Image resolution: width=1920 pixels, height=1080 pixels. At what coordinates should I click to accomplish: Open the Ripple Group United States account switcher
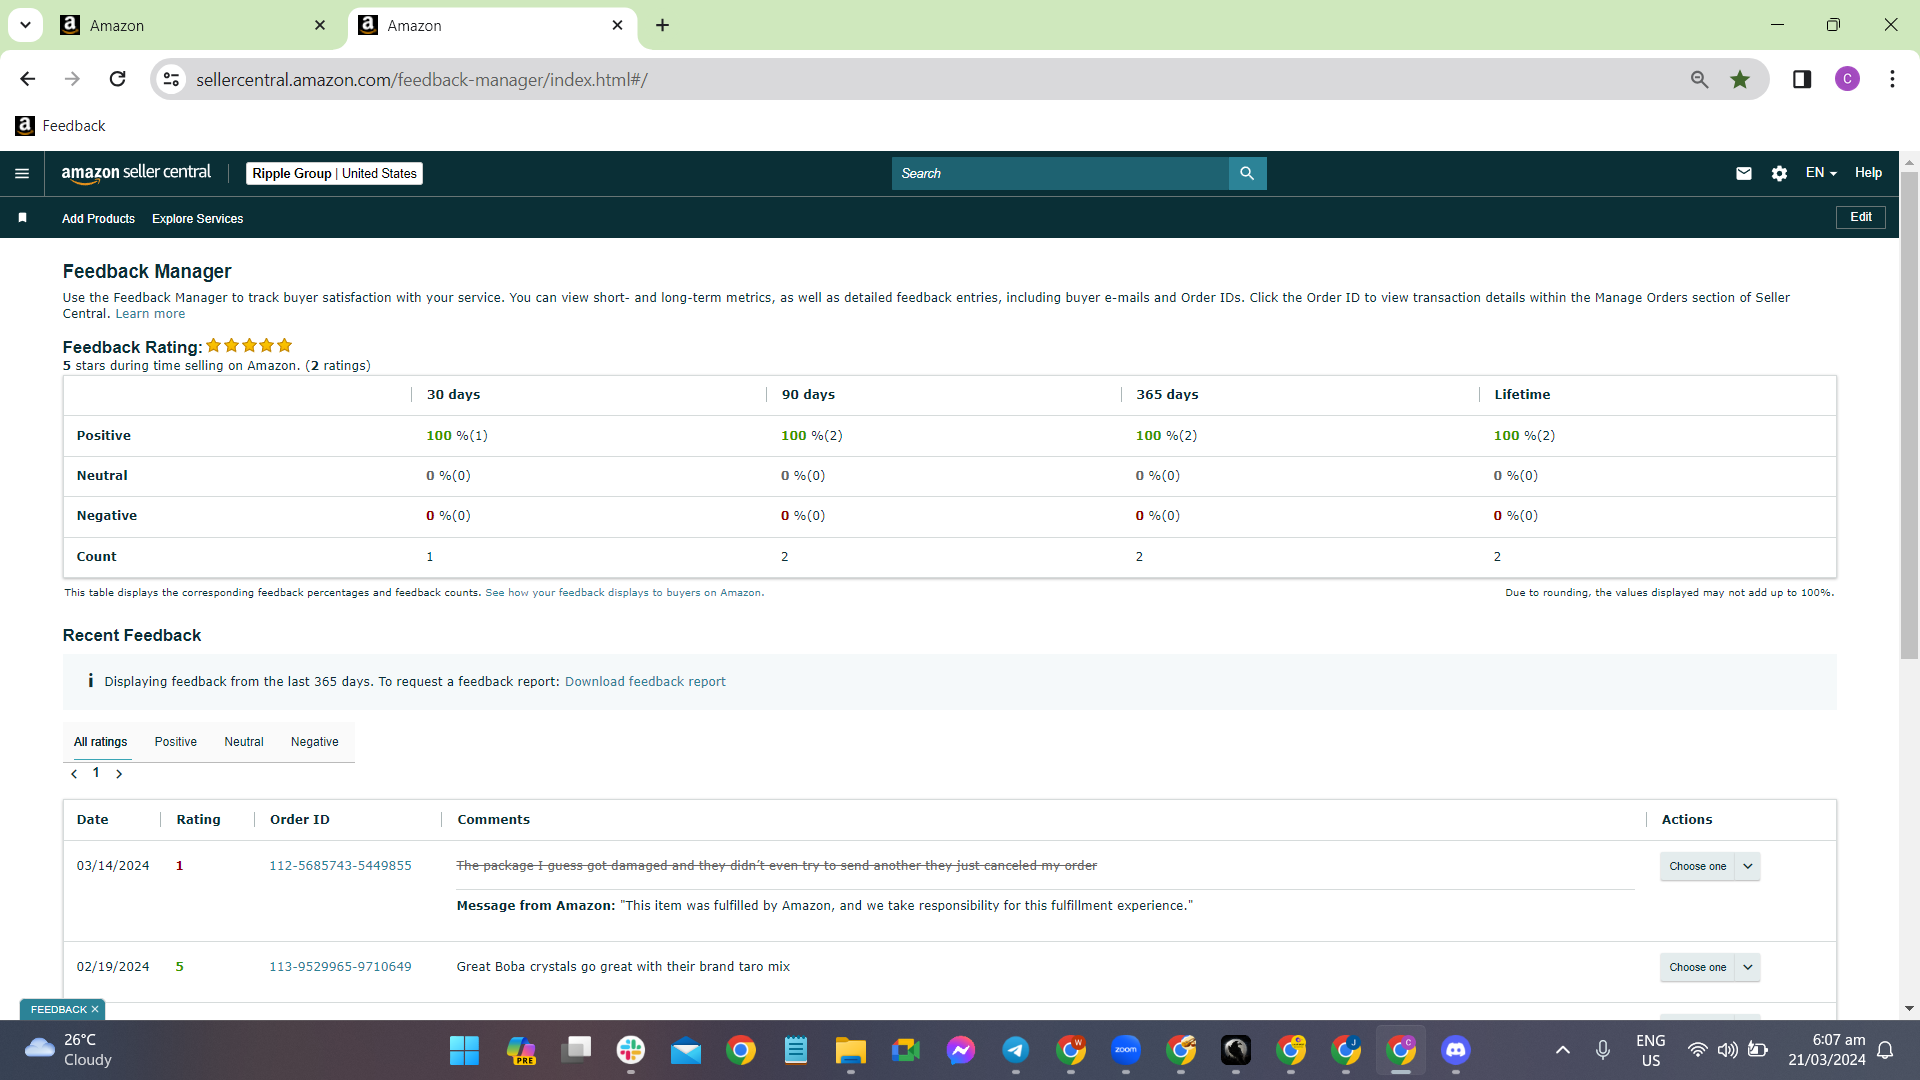334,174
